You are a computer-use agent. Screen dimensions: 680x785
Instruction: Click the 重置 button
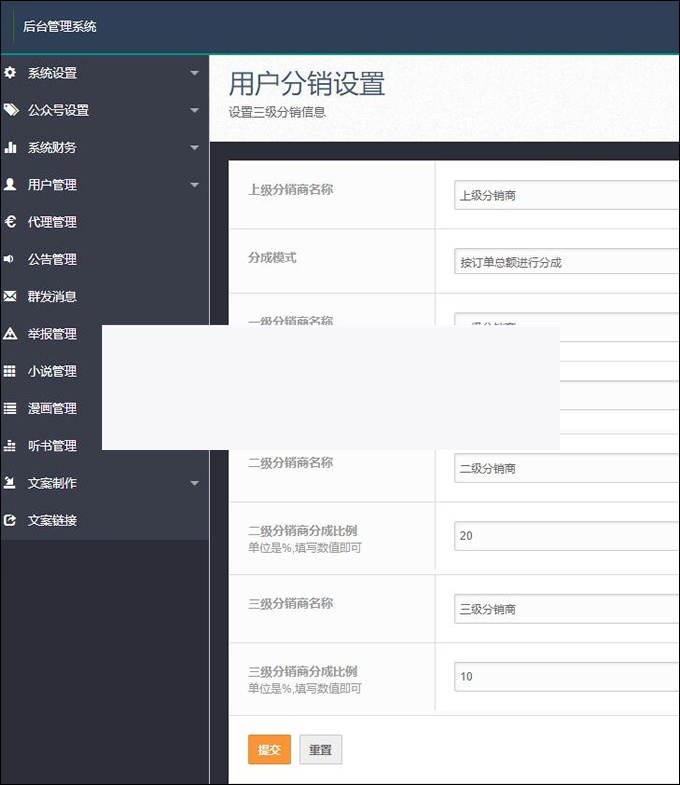[320, 750]
